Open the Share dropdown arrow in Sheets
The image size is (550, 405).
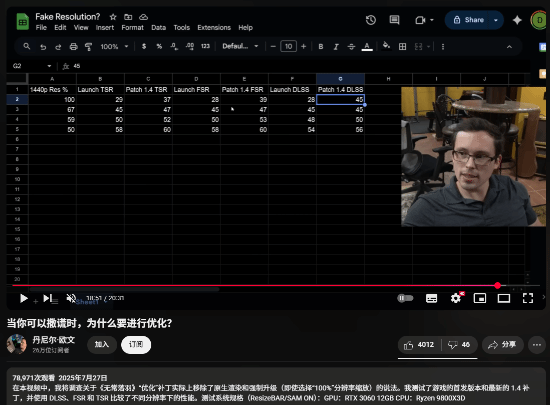tap(496, 20)
